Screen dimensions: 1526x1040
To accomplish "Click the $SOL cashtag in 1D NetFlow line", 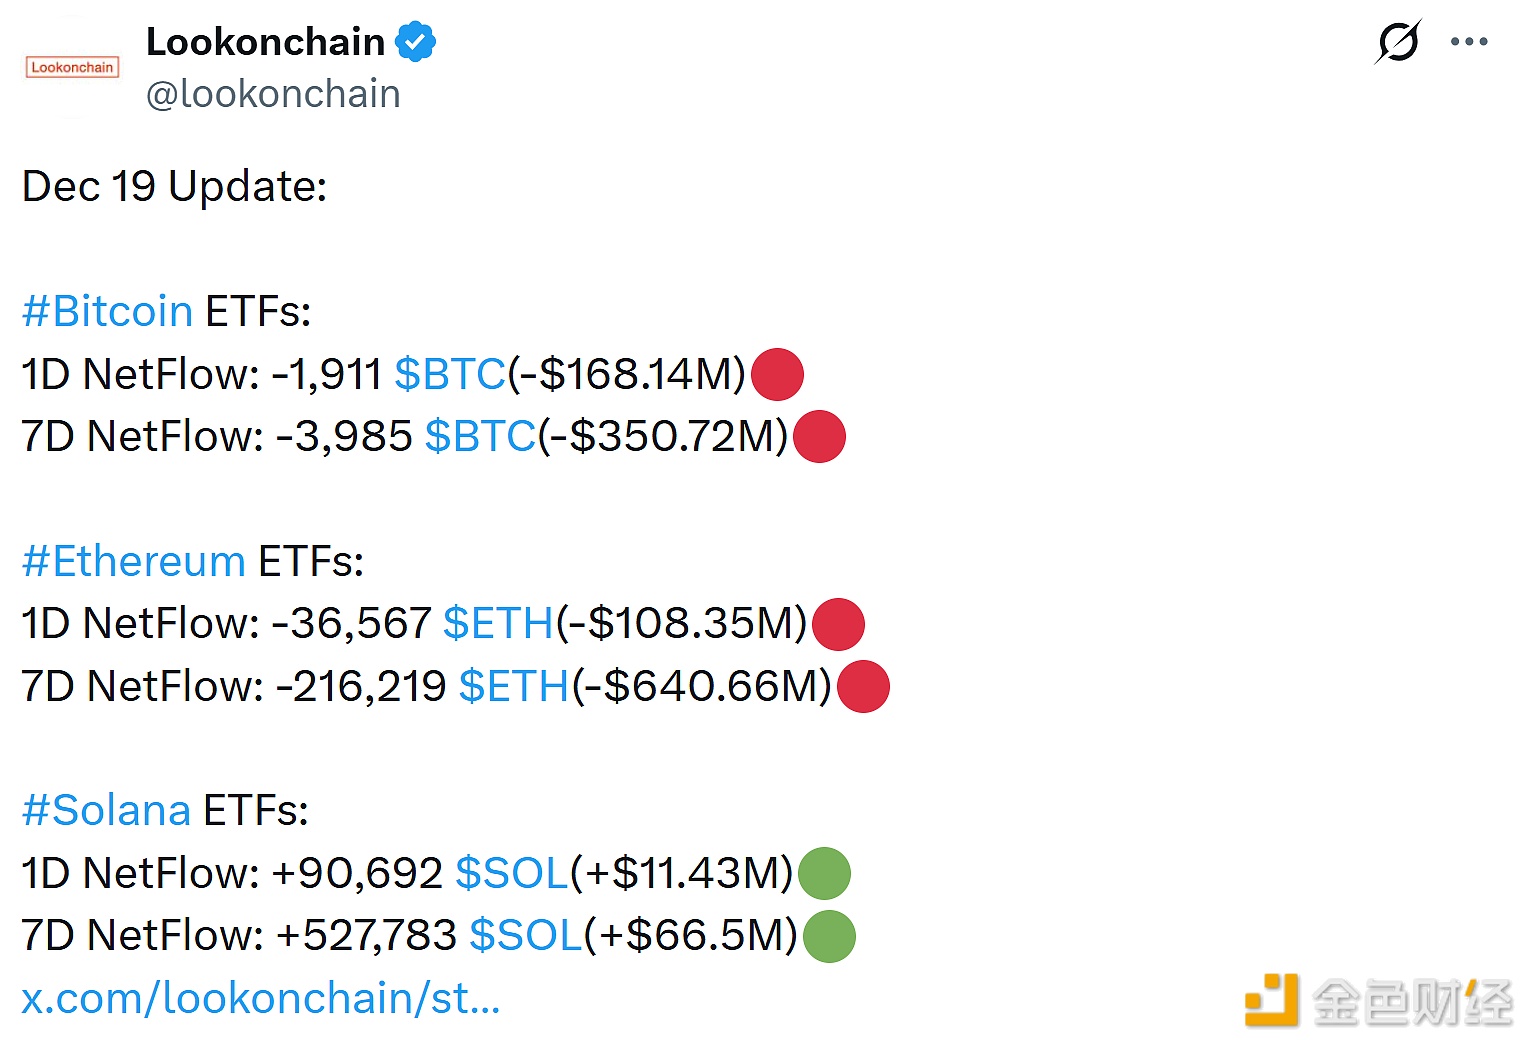I will point(512,873).
